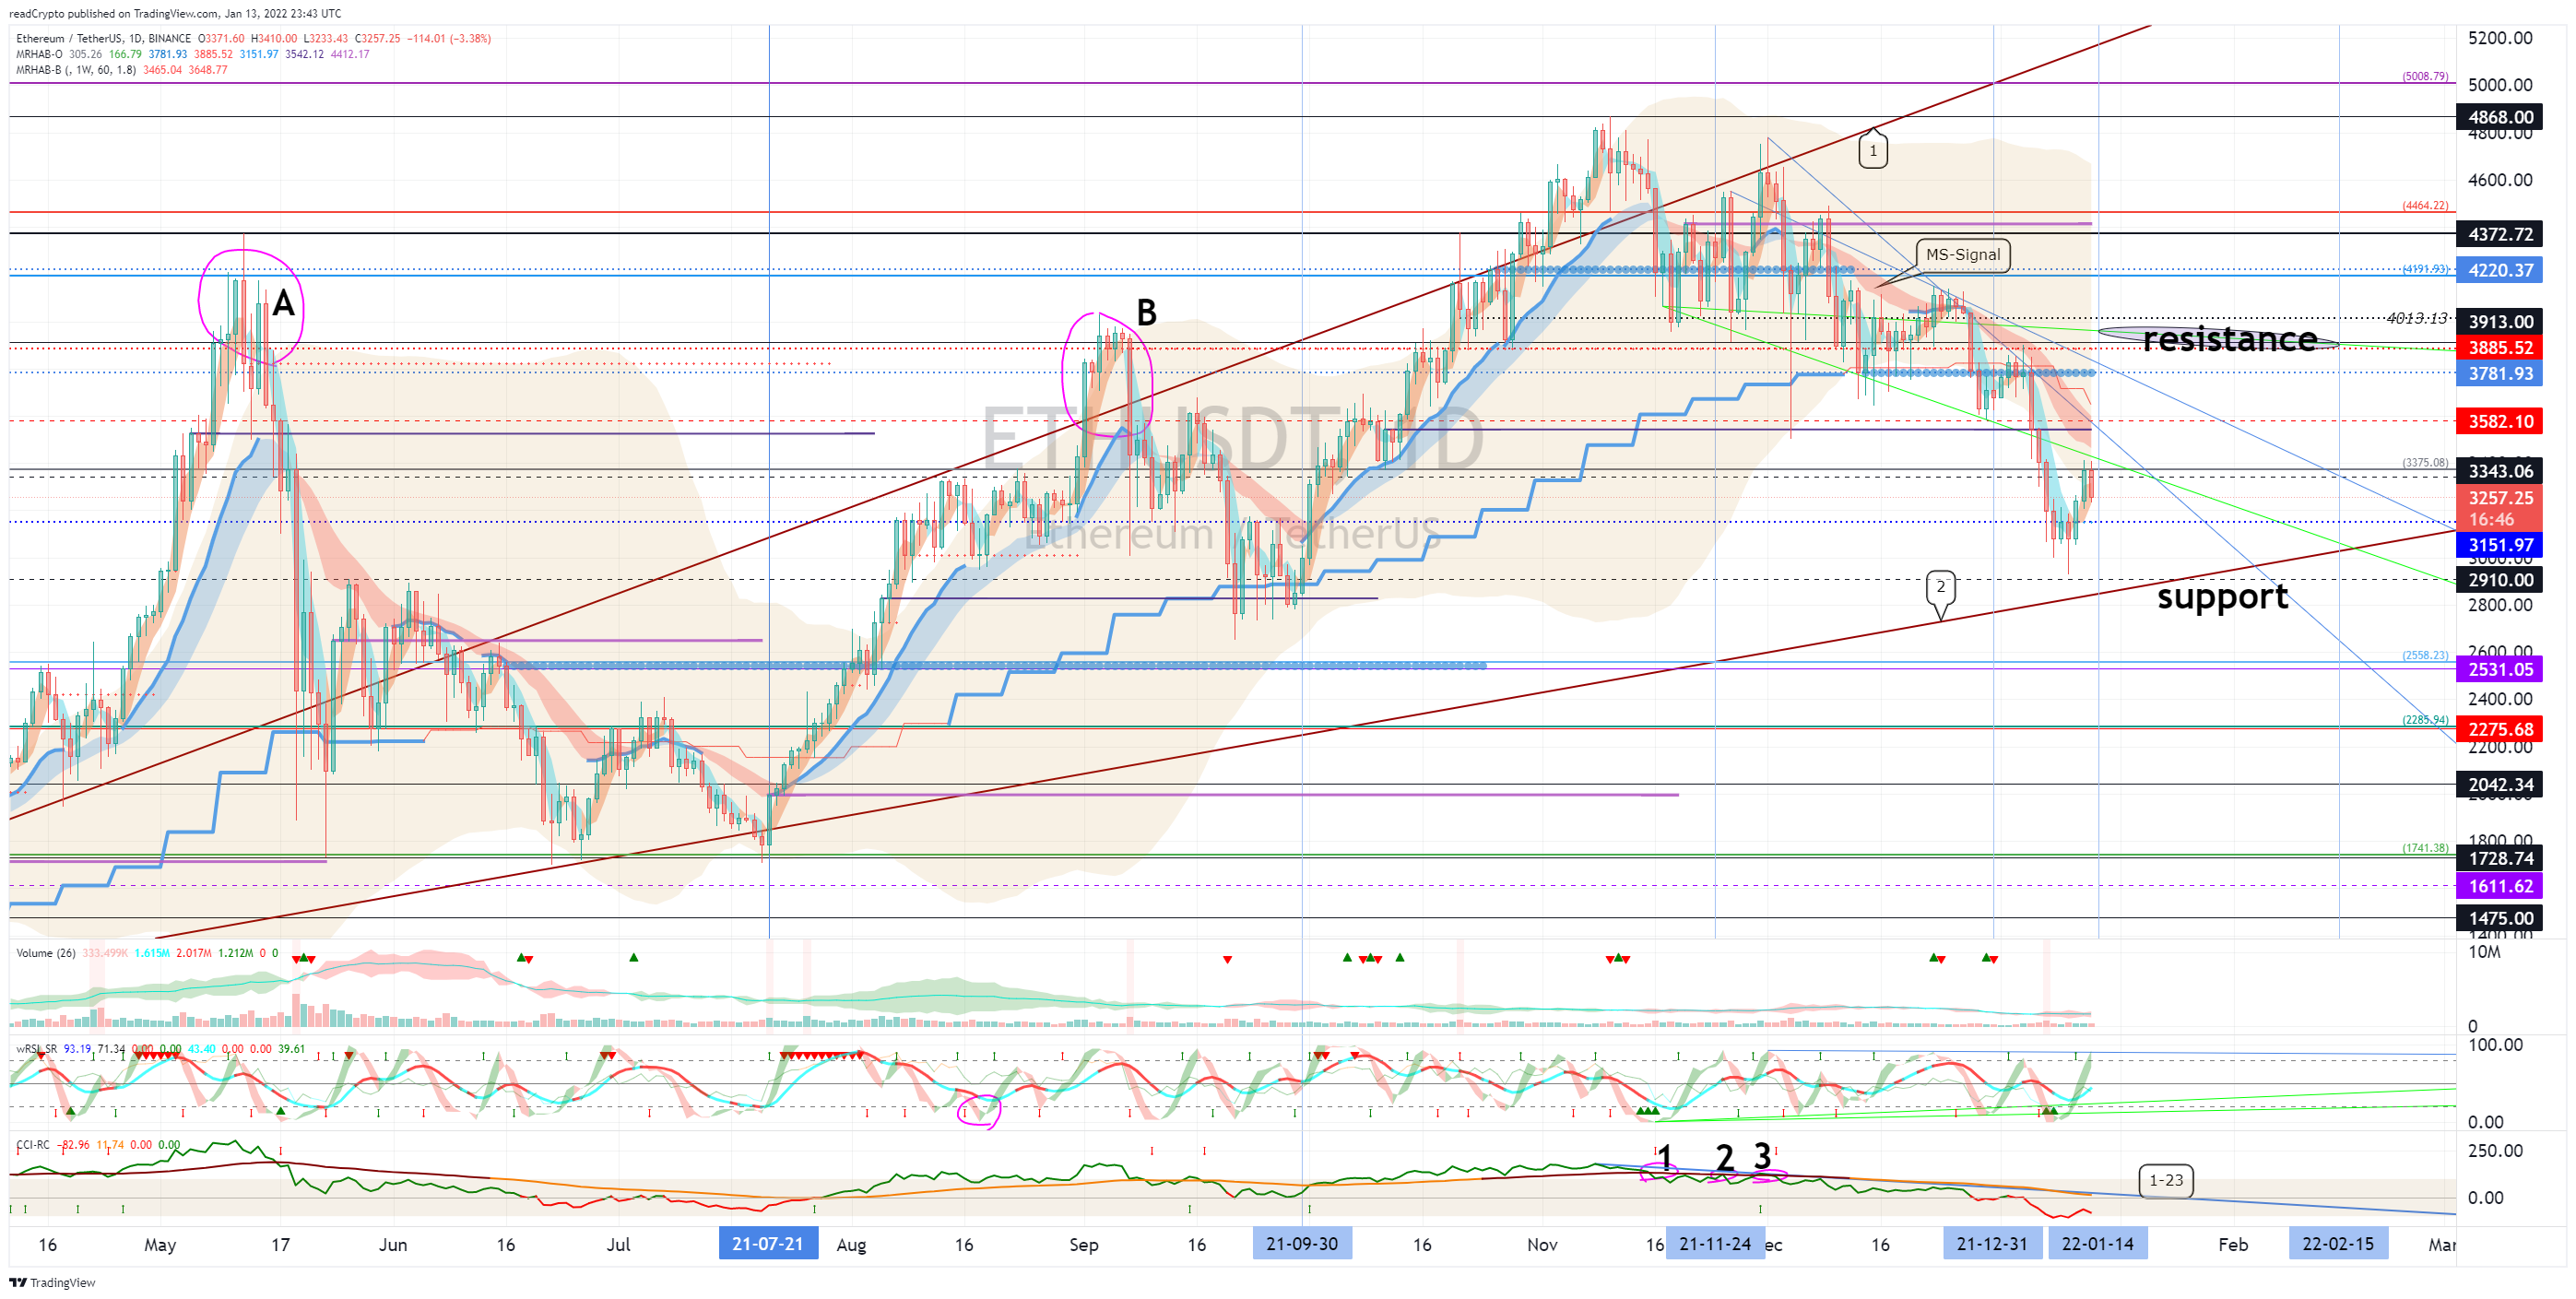
Task: Click the 4868.00 price label
Action: tap(2499, 117)
